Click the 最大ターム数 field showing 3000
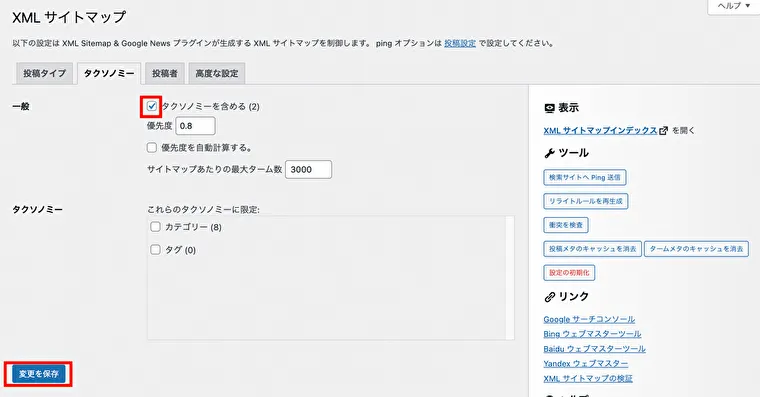The height and width of the screenshot is (397, 760). coord(308,170)
